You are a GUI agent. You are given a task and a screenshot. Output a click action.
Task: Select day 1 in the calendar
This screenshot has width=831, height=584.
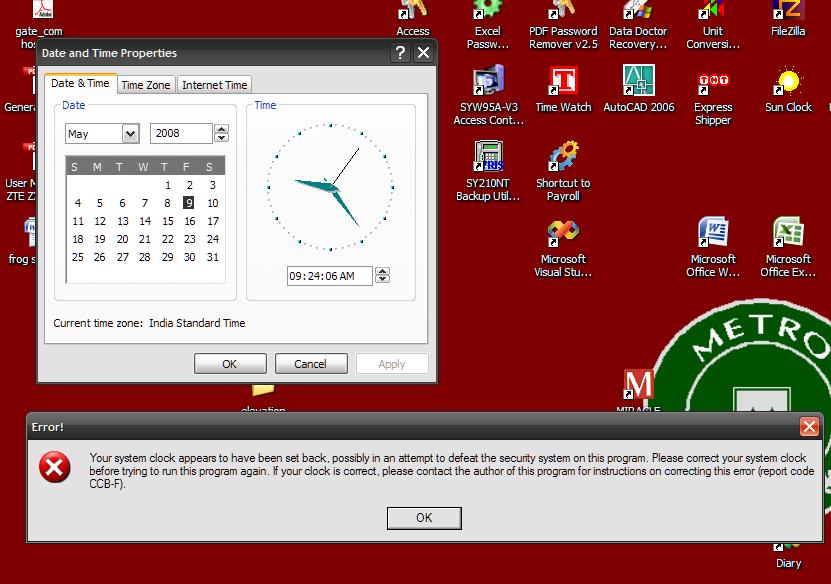click(x=167, y=185)
